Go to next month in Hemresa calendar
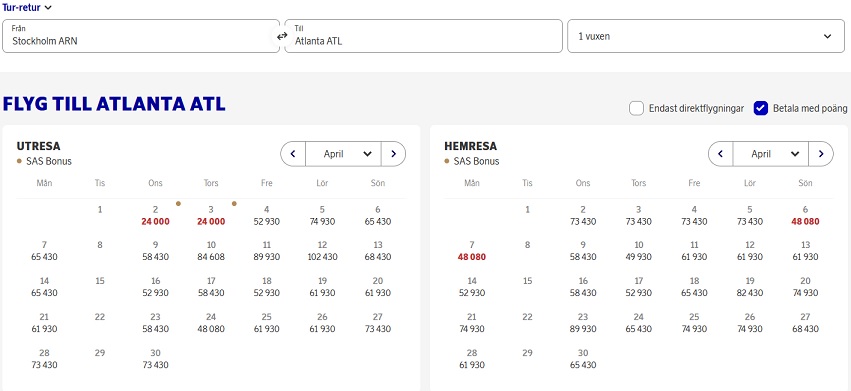This screenshot has width=851, height=391. point(821,154)
